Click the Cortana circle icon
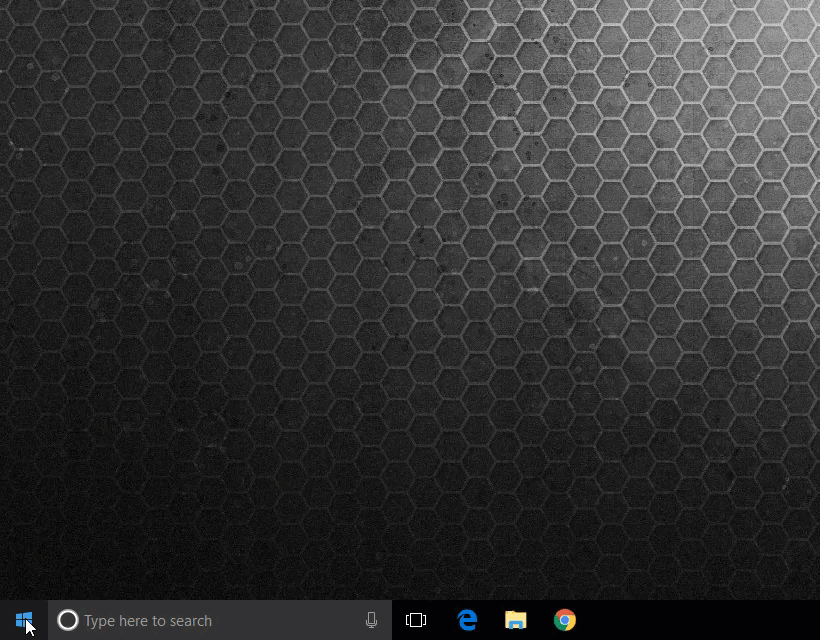Image resolution: width=820 pixels, height=640 pixels. (68, 620)
